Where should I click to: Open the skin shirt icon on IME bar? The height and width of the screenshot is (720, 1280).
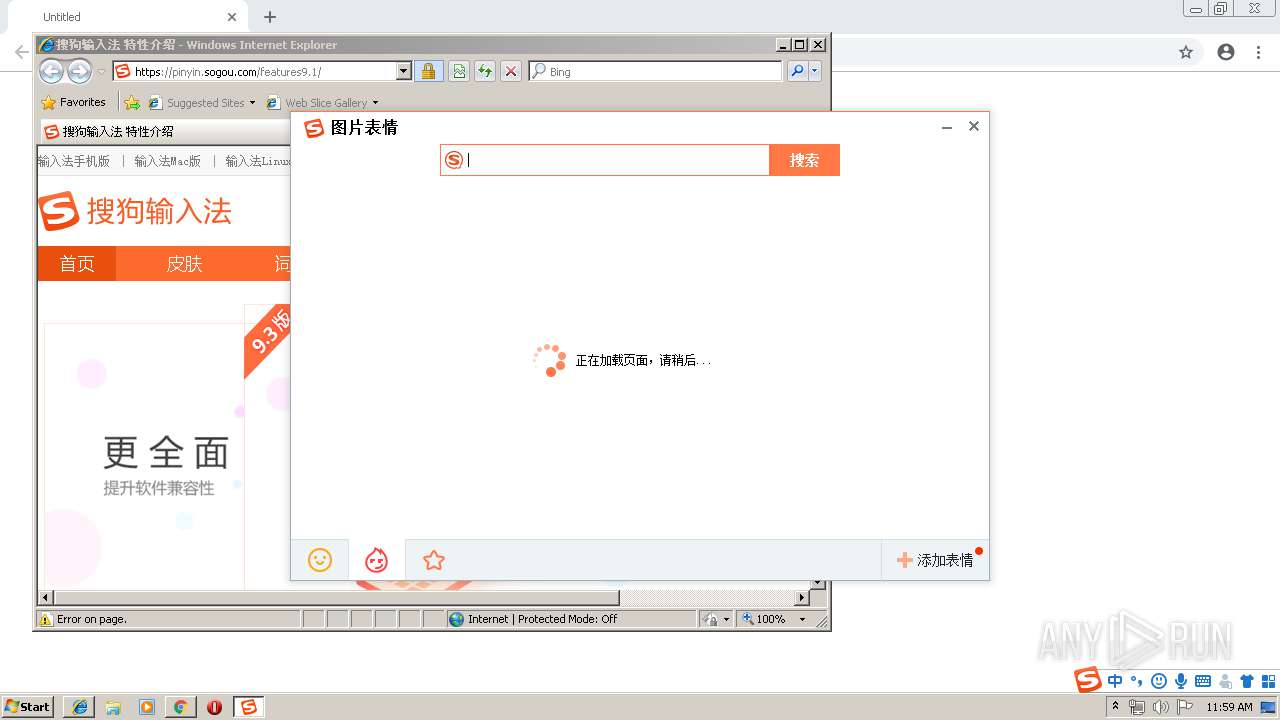pos(1247,681)
